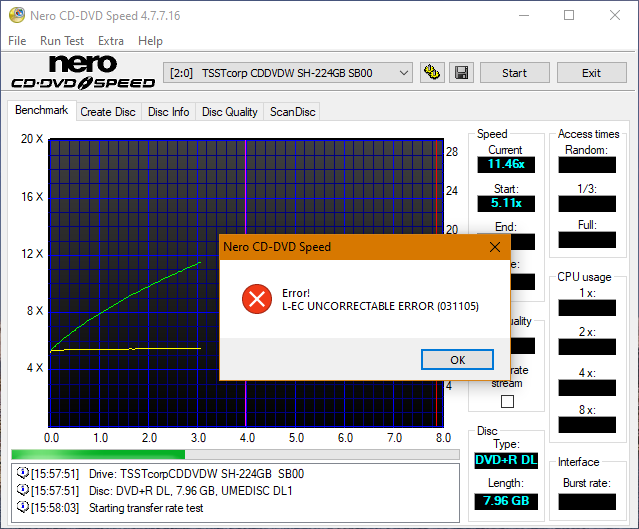Click the Nero app icon in the title bar
The image size is (639, 529).
[x=17, y=15]
